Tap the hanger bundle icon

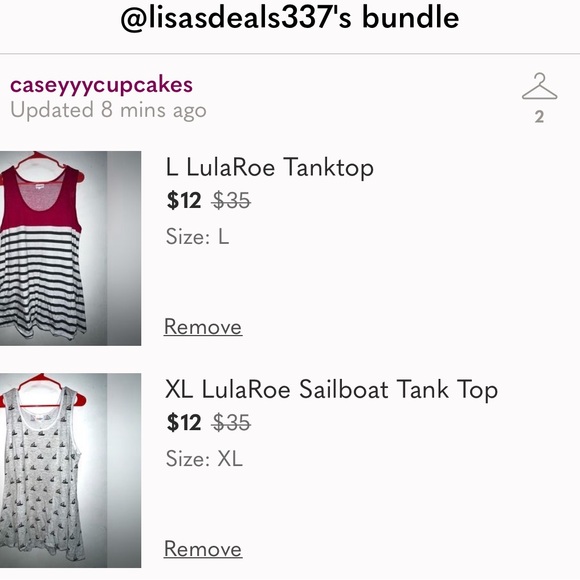[x=539, y=86]
